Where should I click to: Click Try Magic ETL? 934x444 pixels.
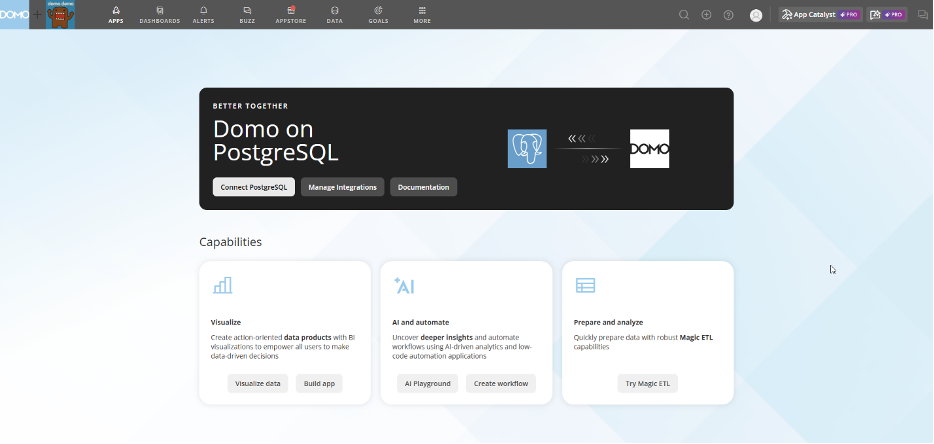647,383
